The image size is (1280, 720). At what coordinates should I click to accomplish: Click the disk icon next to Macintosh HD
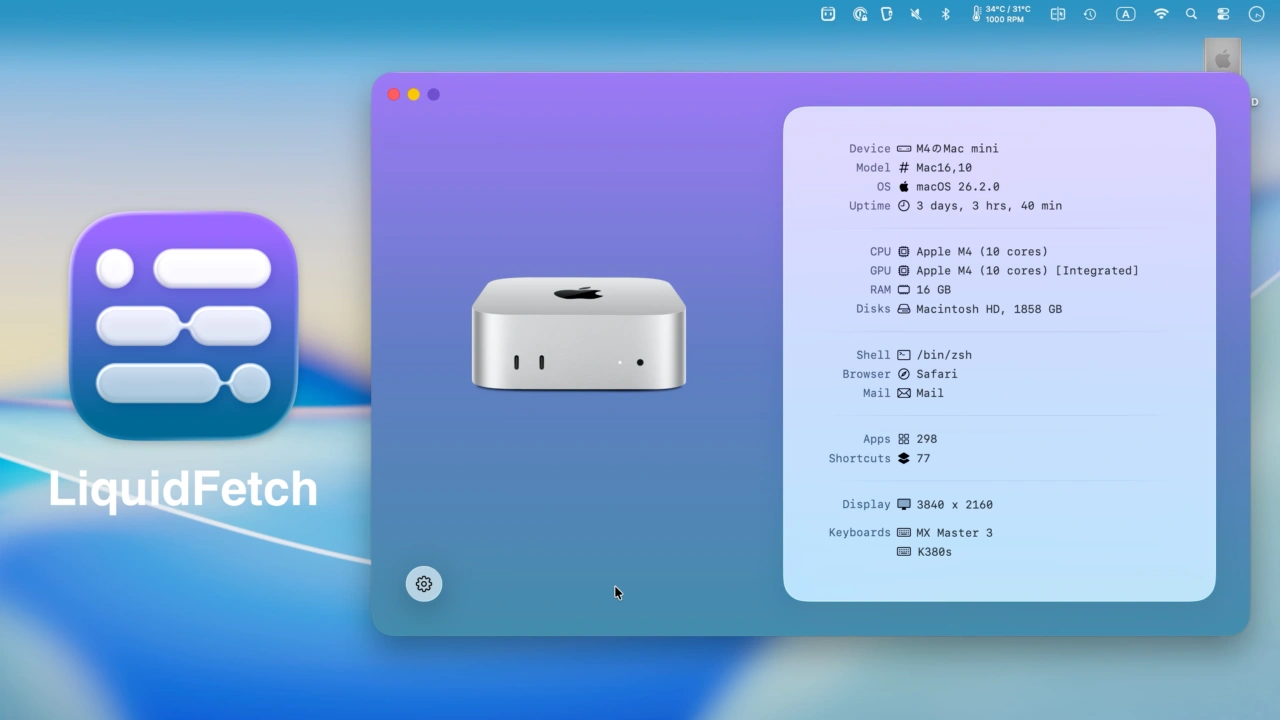pyautogui.click(x=903, y=309)
